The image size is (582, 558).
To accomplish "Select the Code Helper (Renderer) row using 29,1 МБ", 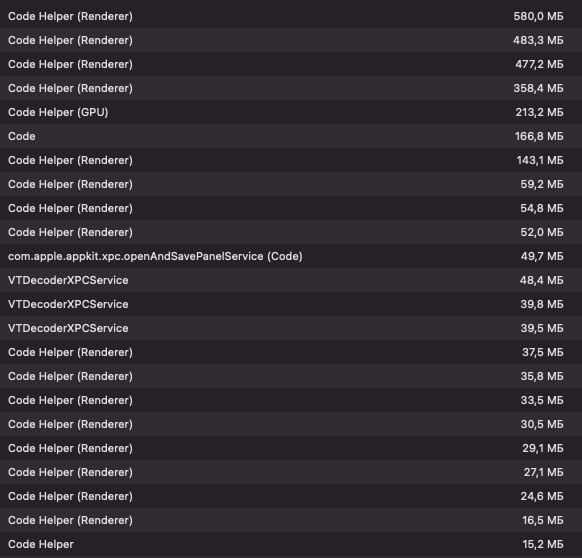I will (x=291, y=448).
